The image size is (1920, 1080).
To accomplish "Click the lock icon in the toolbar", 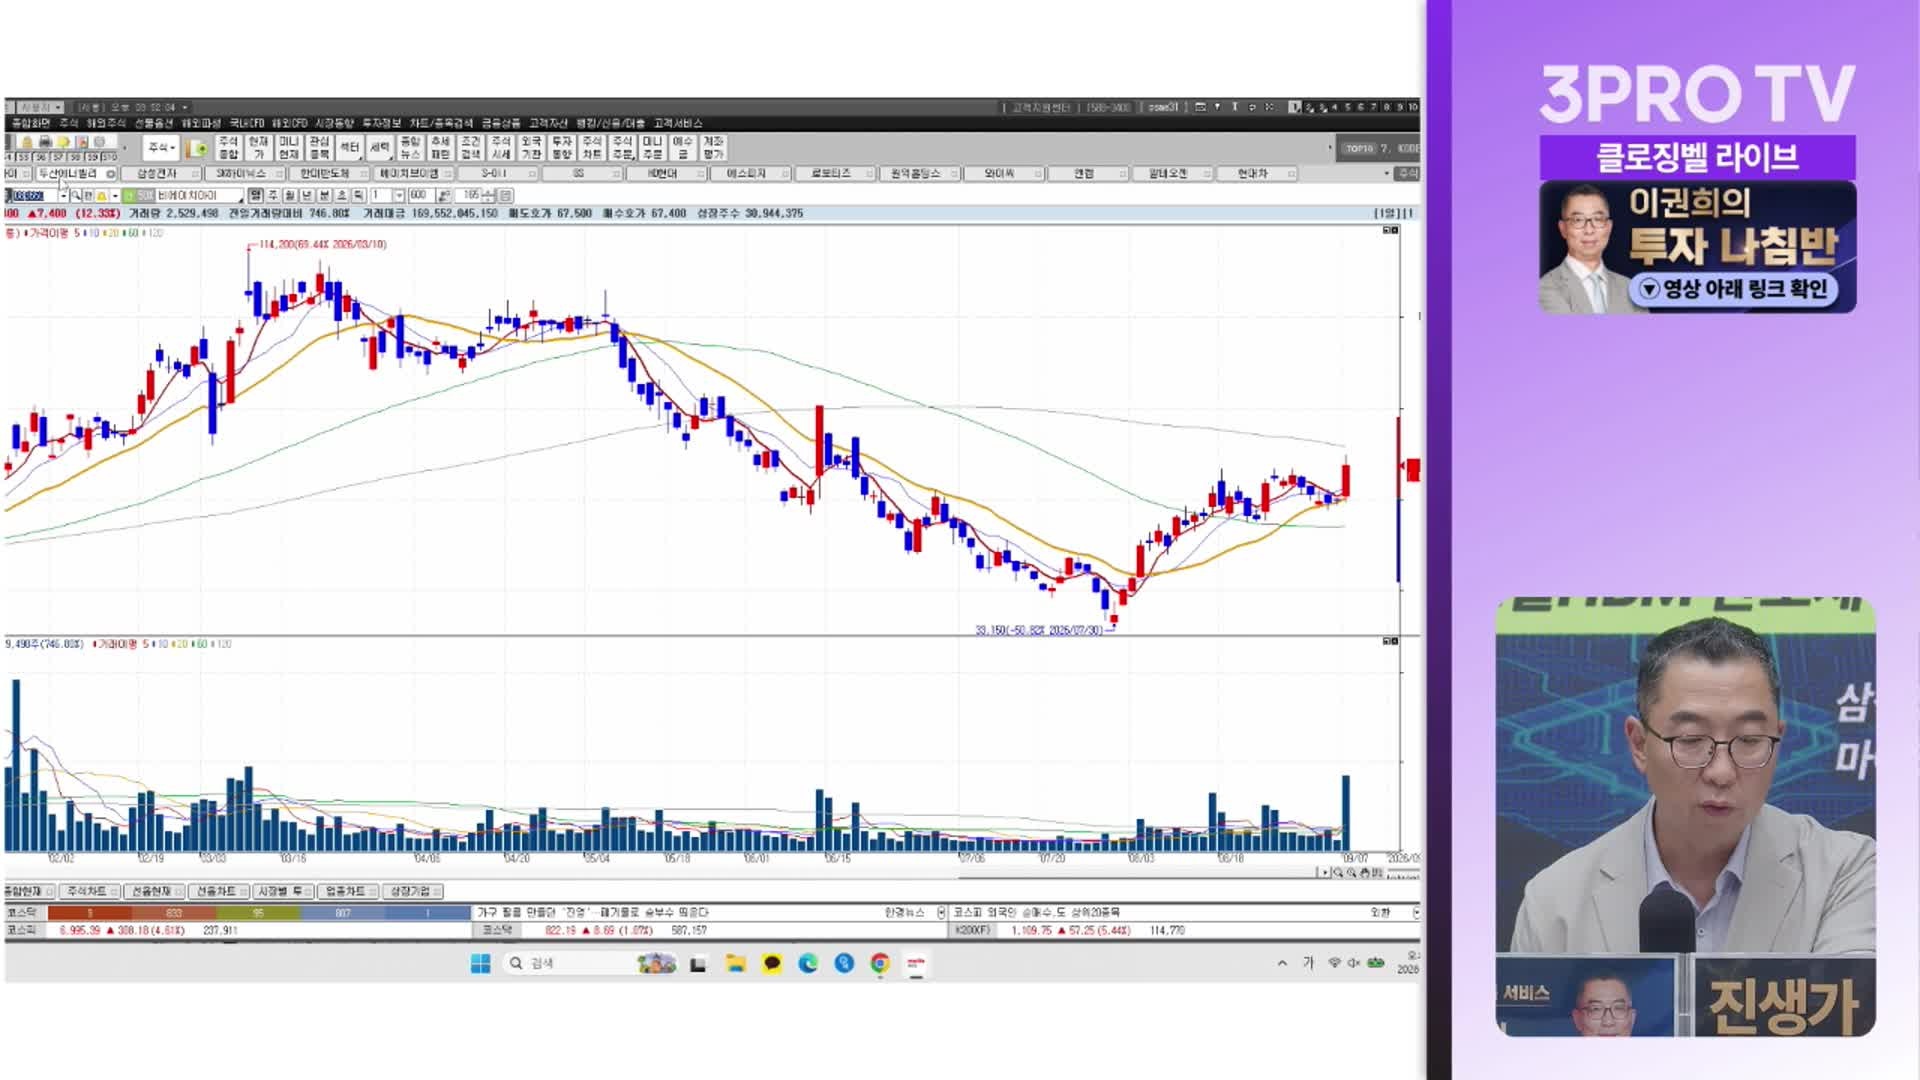I will pos(27,142).
